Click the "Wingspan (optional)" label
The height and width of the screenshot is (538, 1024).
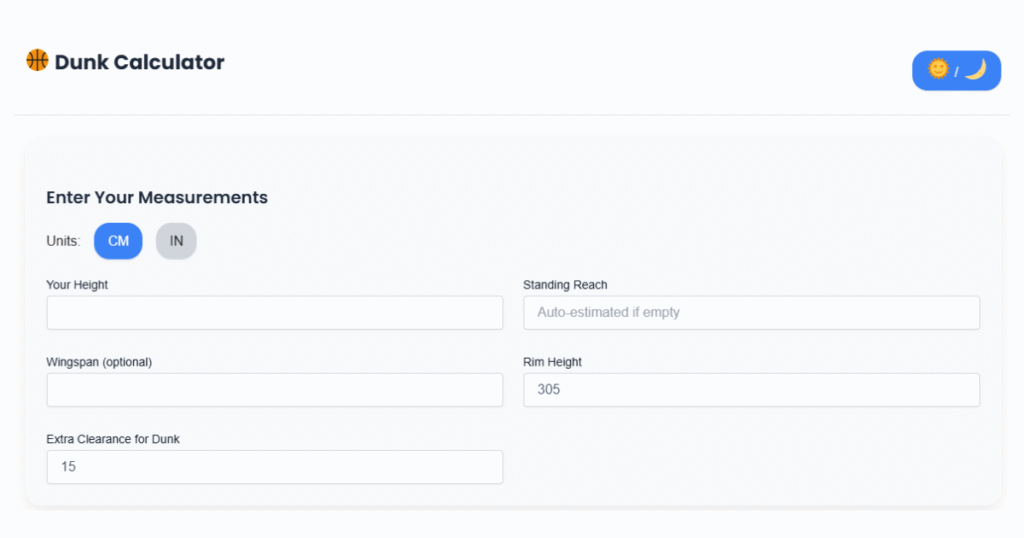tap(99, 362)
